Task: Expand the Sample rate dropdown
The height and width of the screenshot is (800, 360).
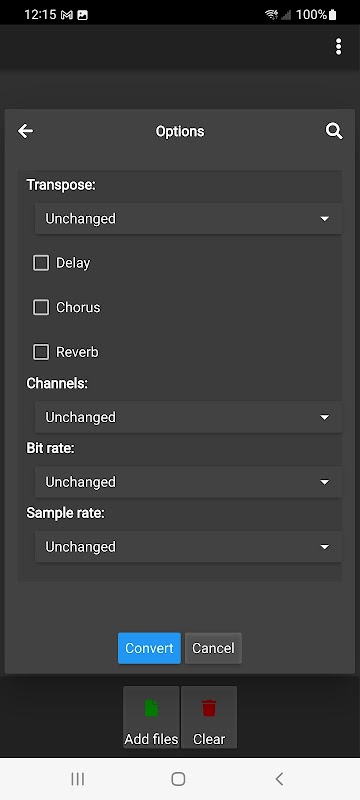Action: click(x=188, y=547)
